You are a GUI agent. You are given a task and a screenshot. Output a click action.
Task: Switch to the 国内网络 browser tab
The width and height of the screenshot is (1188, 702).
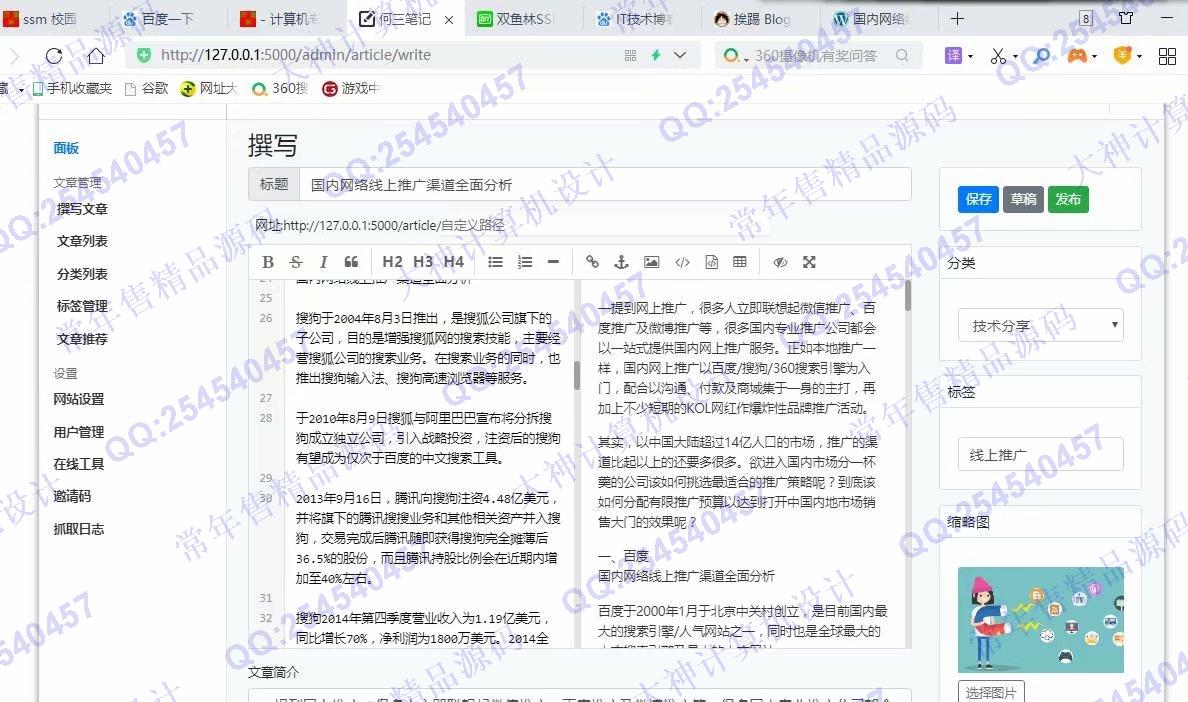pos(880,19)
